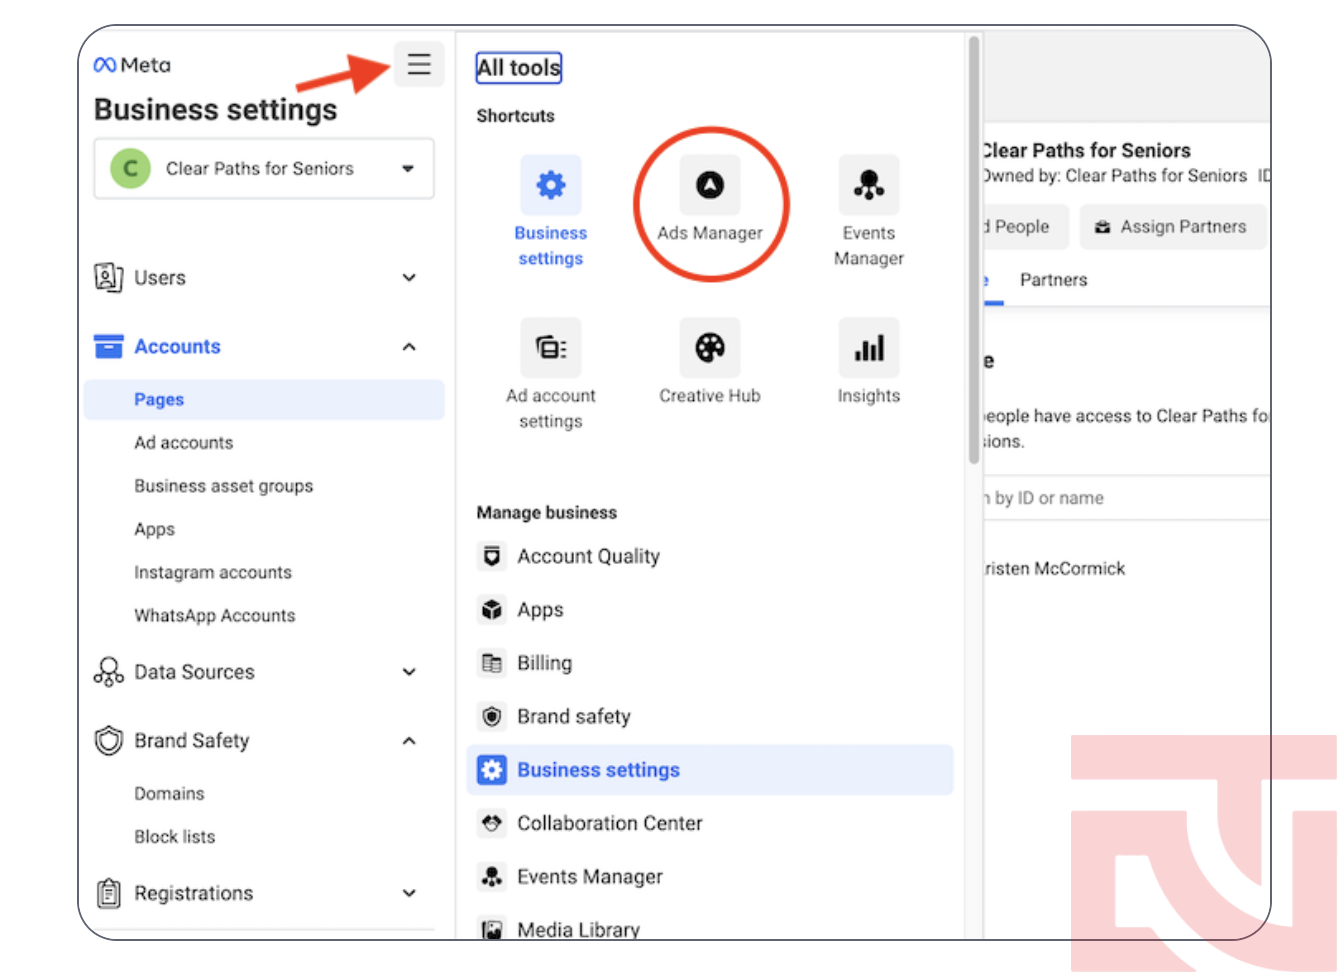Click the Shortcuts section label
This screenshot has width=1338, height=972.
515,116
